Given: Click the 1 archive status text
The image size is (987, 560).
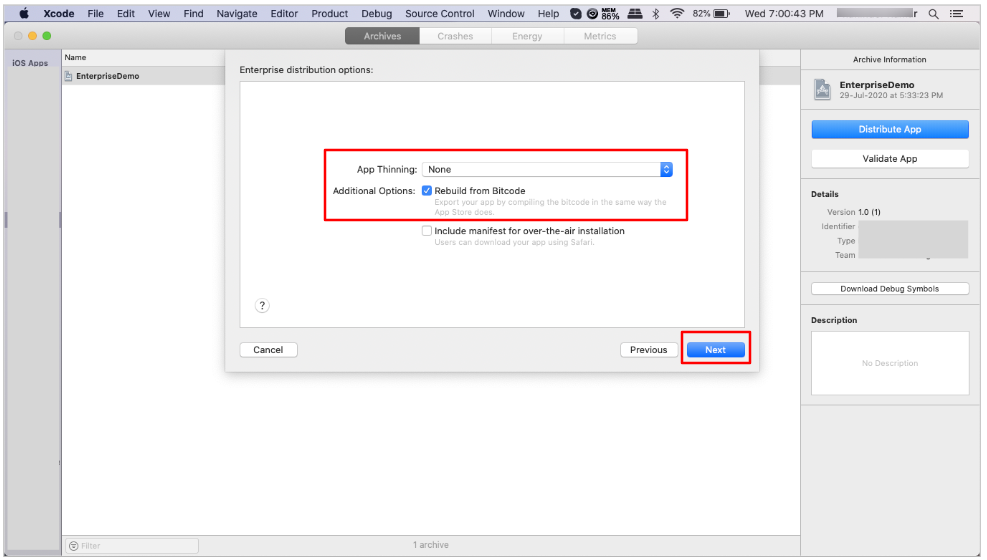Looking at the screenshot, I should [431, 545].
